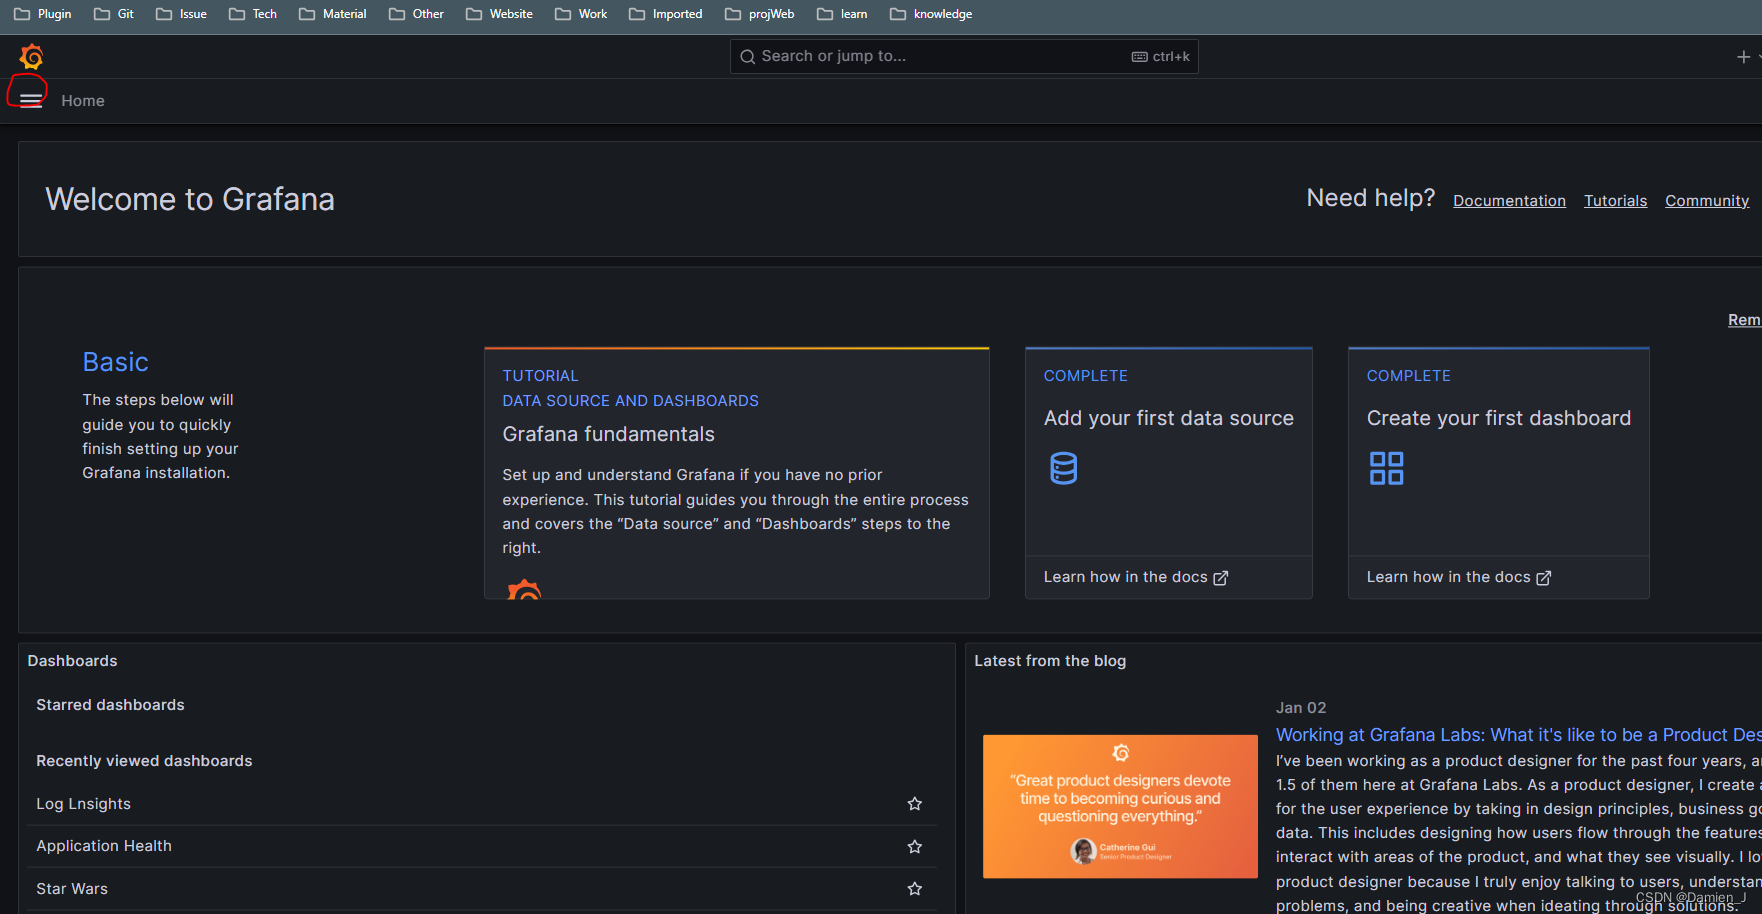Open the Documentation link

point(1509,200)
